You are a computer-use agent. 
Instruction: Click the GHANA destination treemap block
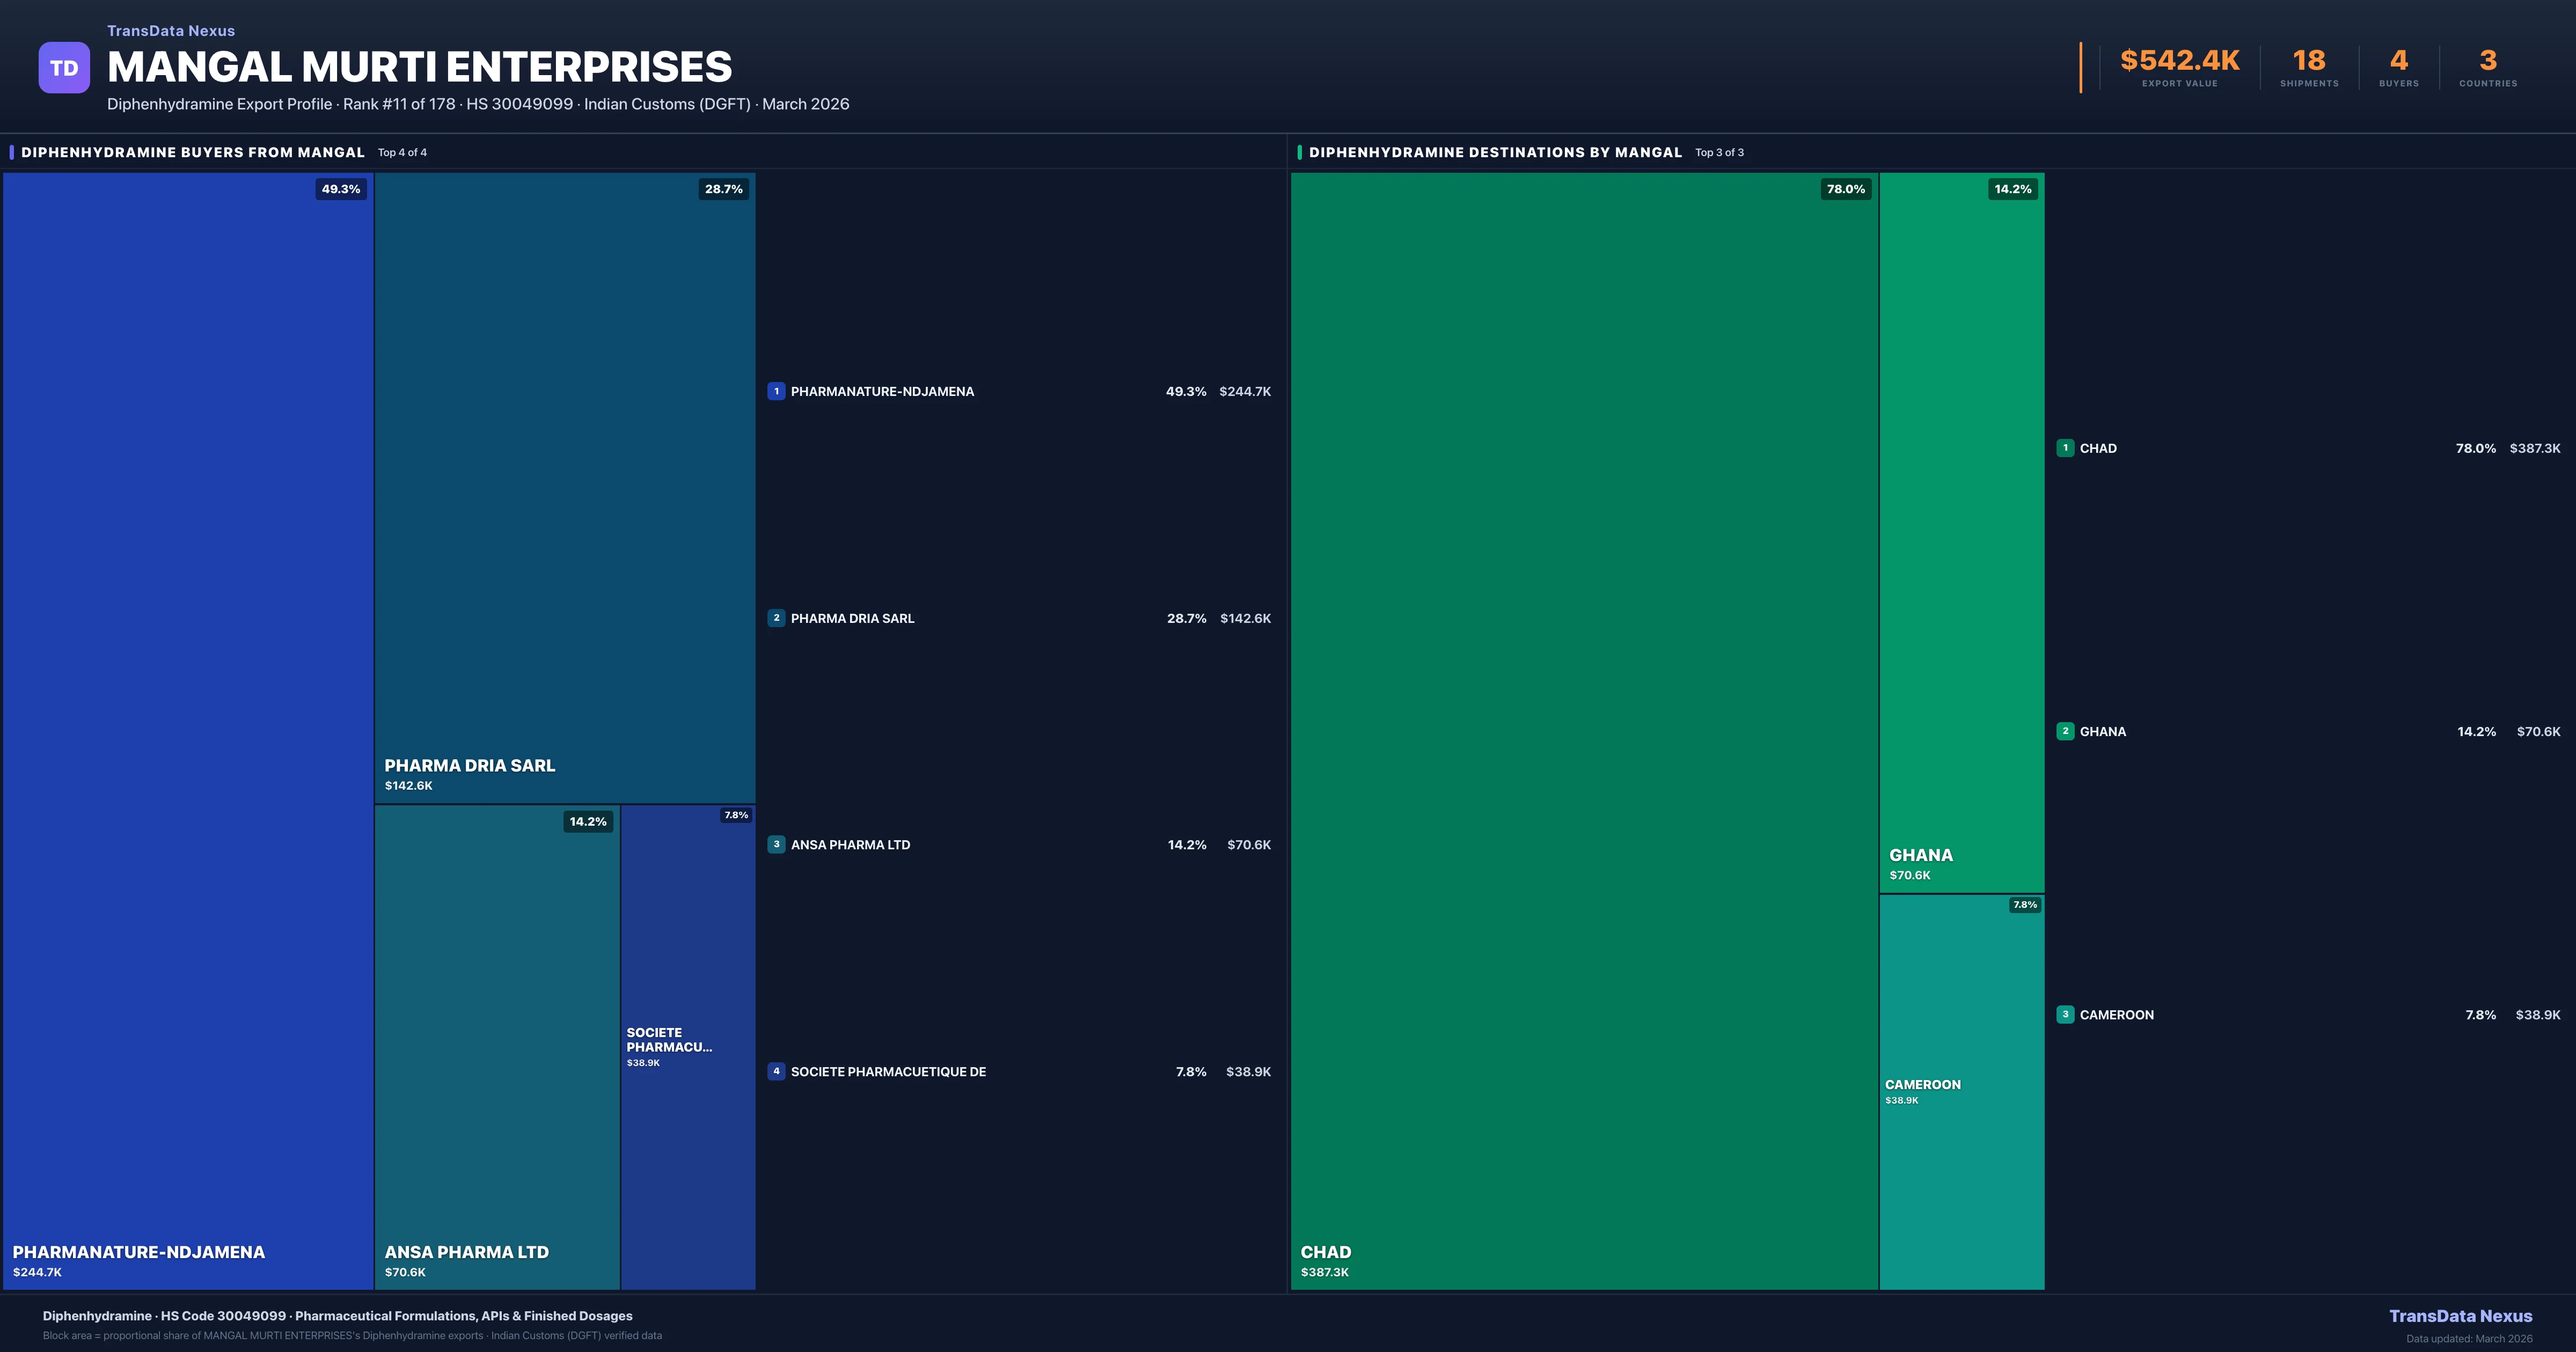point(1961,532)
